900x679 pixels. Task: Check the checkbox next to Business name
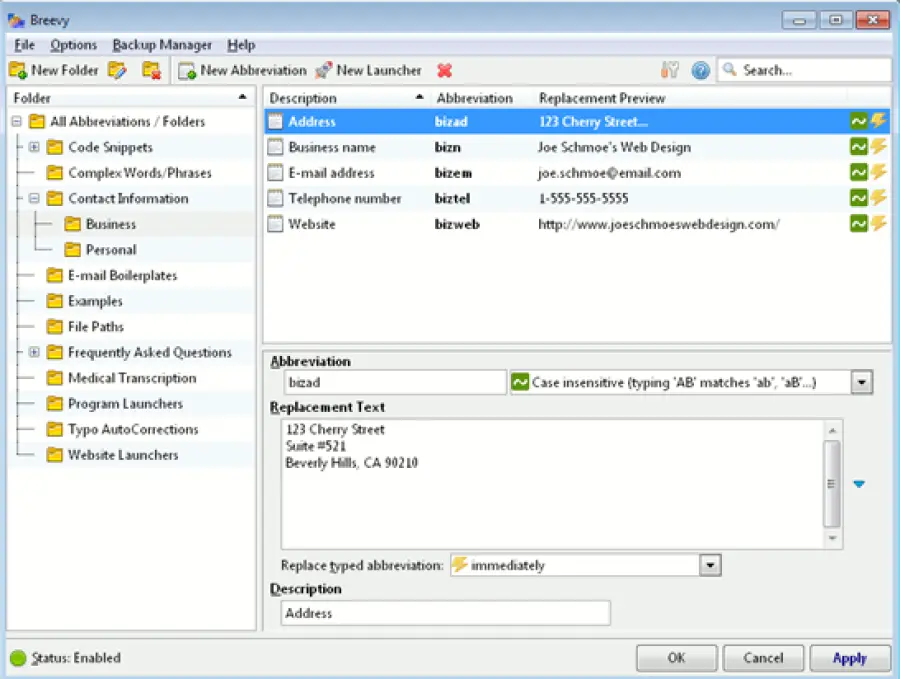274,147
